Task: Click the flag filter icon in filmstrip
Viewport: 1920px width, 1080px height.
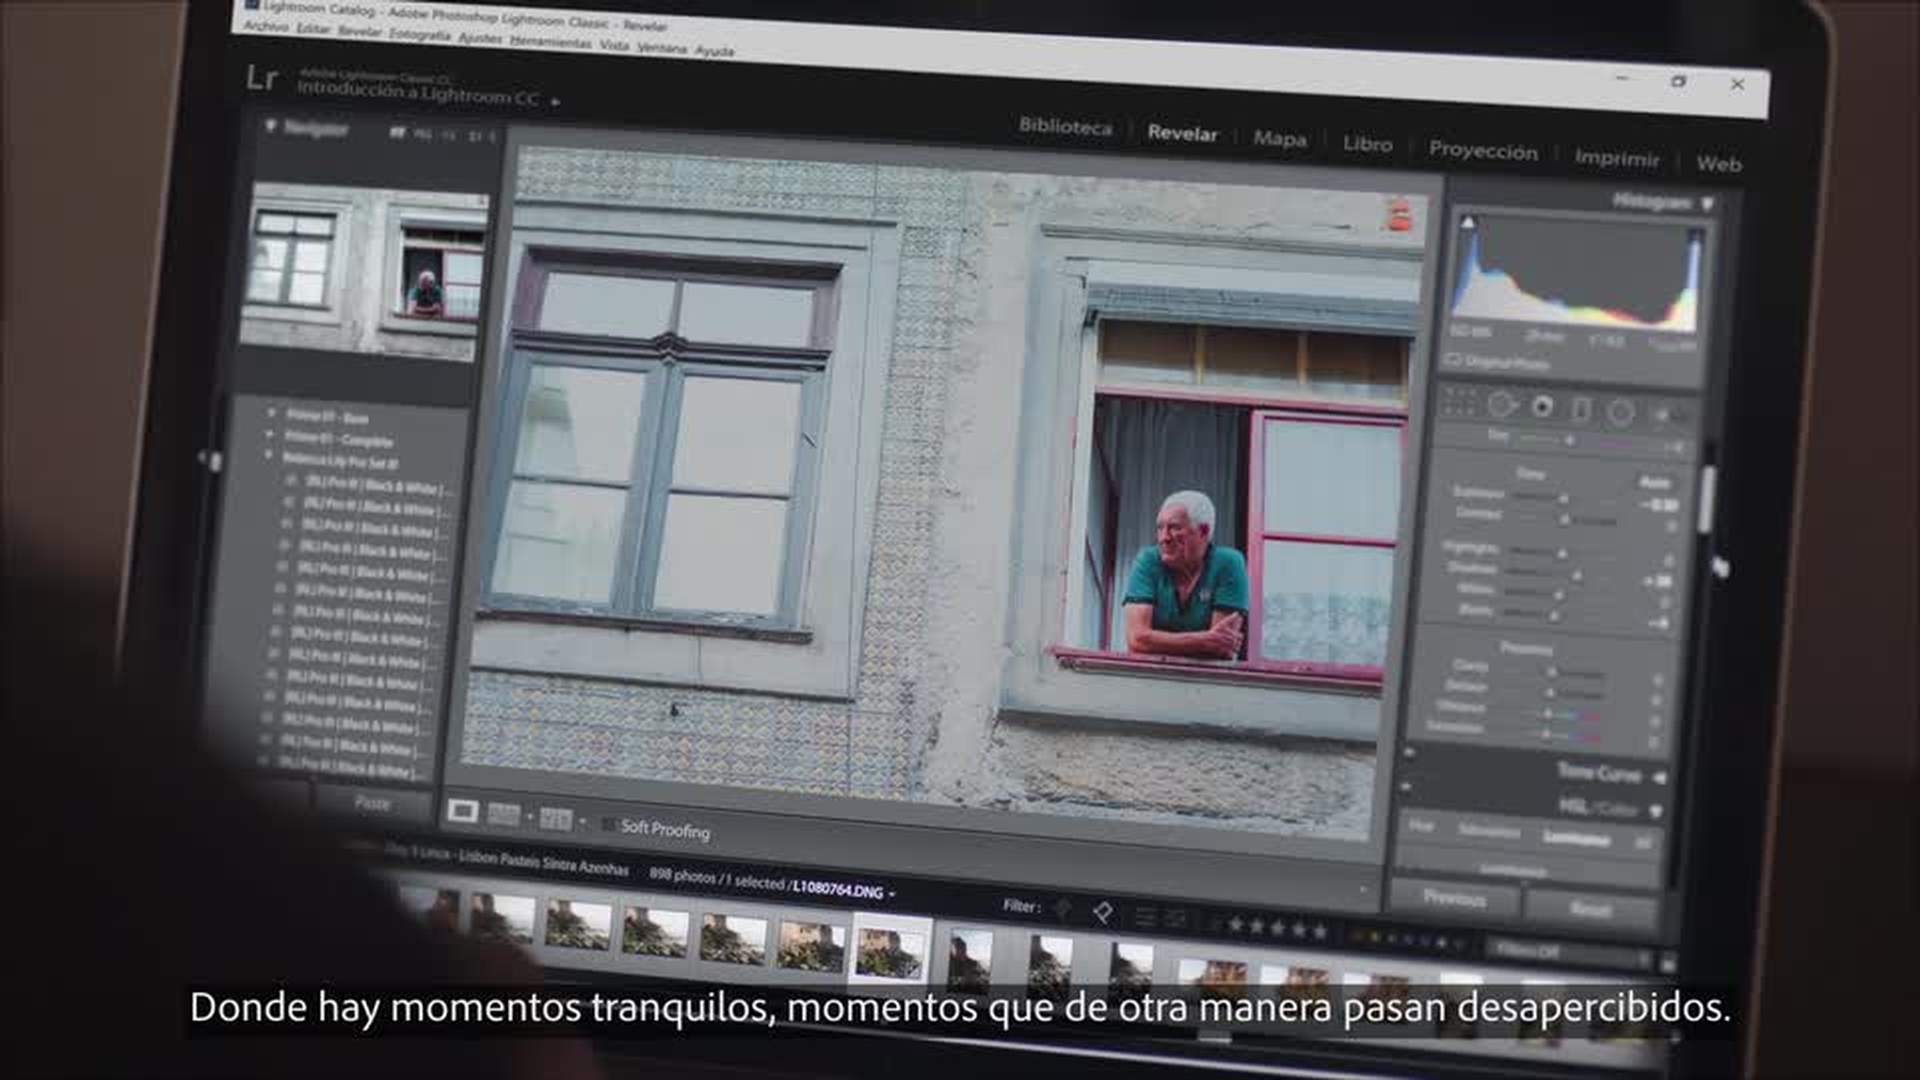Action: [1102, 912]
